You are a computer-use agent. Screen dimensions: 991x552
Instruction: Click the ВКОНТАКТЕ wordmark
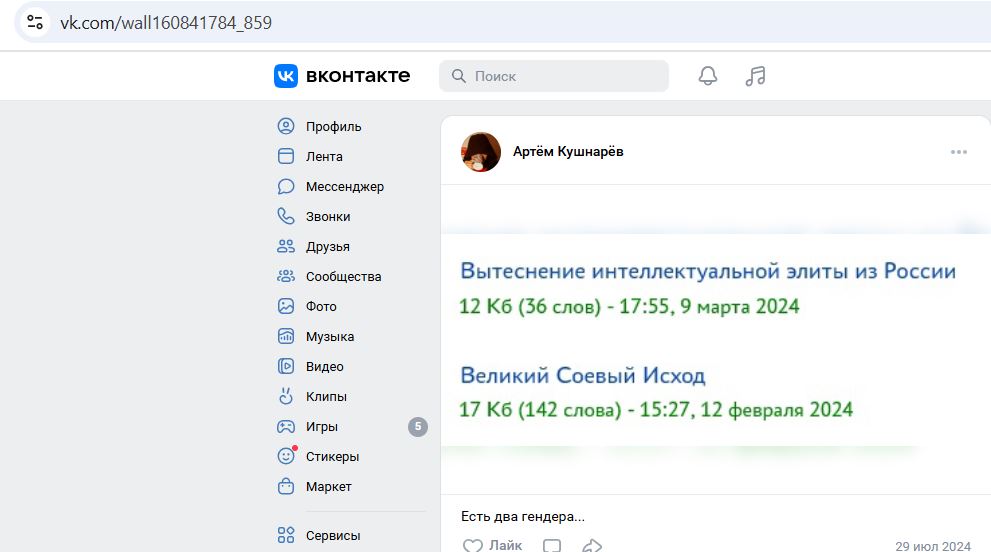tap(358, 76)
